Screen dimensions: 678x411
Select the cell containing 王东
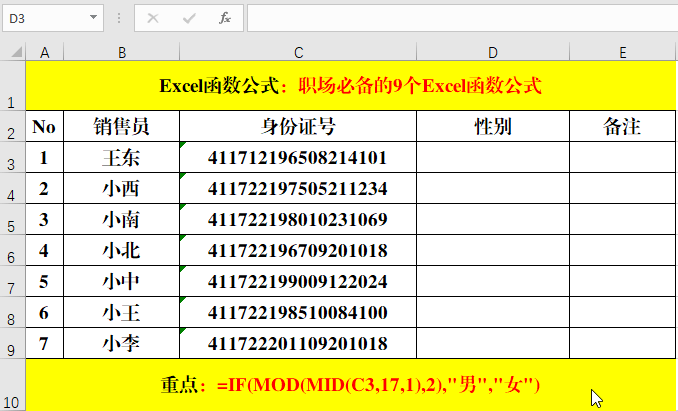pyautogui.click(x=122, y=157)
